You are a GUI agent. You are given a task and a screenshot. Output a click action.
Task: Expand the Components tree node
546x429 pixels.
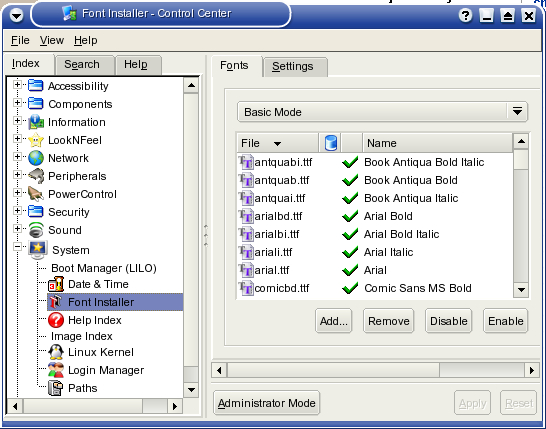17,102
